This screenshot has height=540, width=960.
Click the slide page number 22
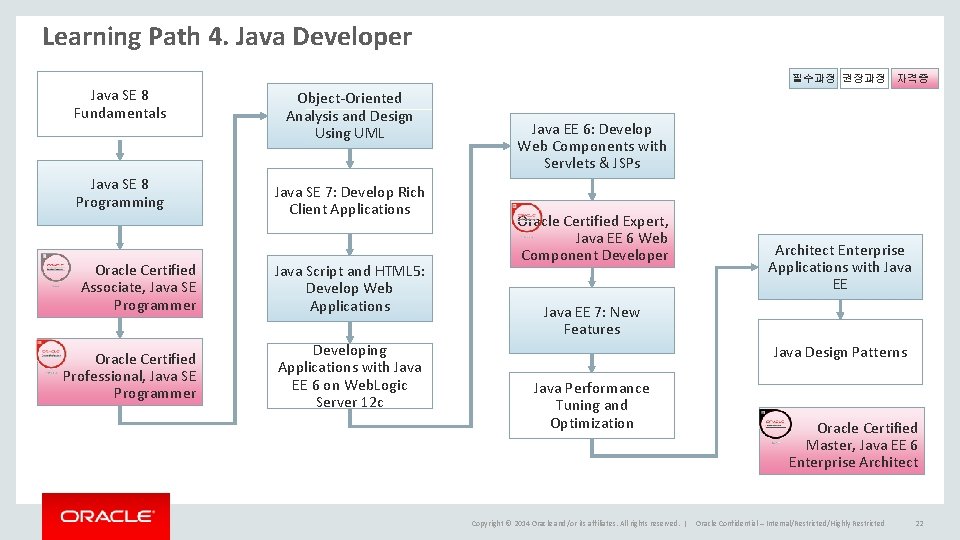[x=919, y=523]
